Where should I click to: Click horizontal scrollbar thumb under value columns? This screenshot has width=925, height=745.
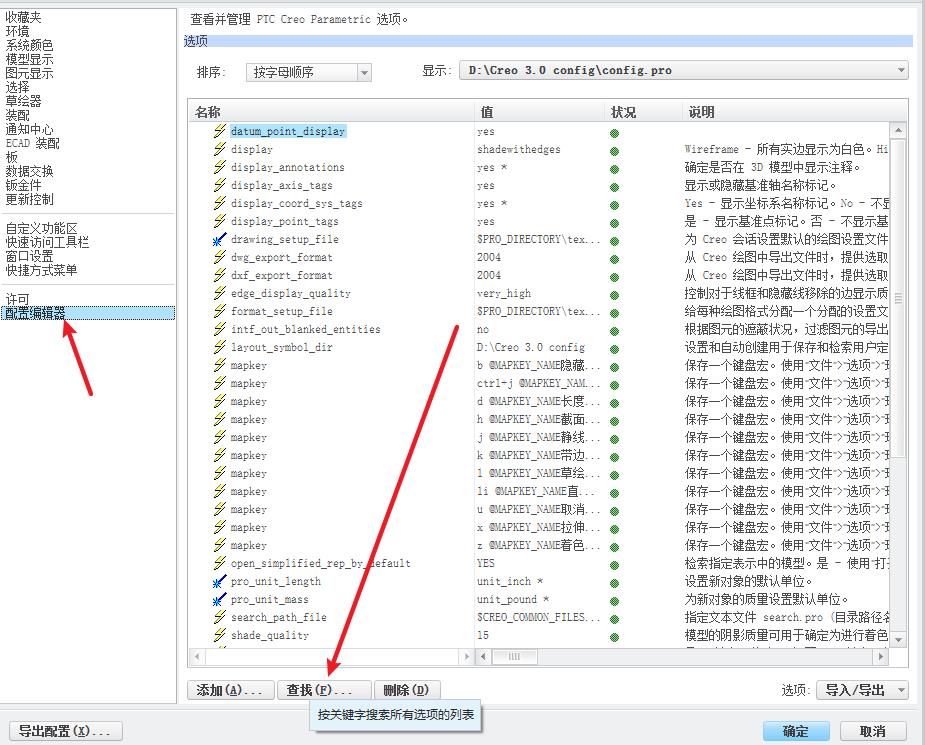click(514, 657)
